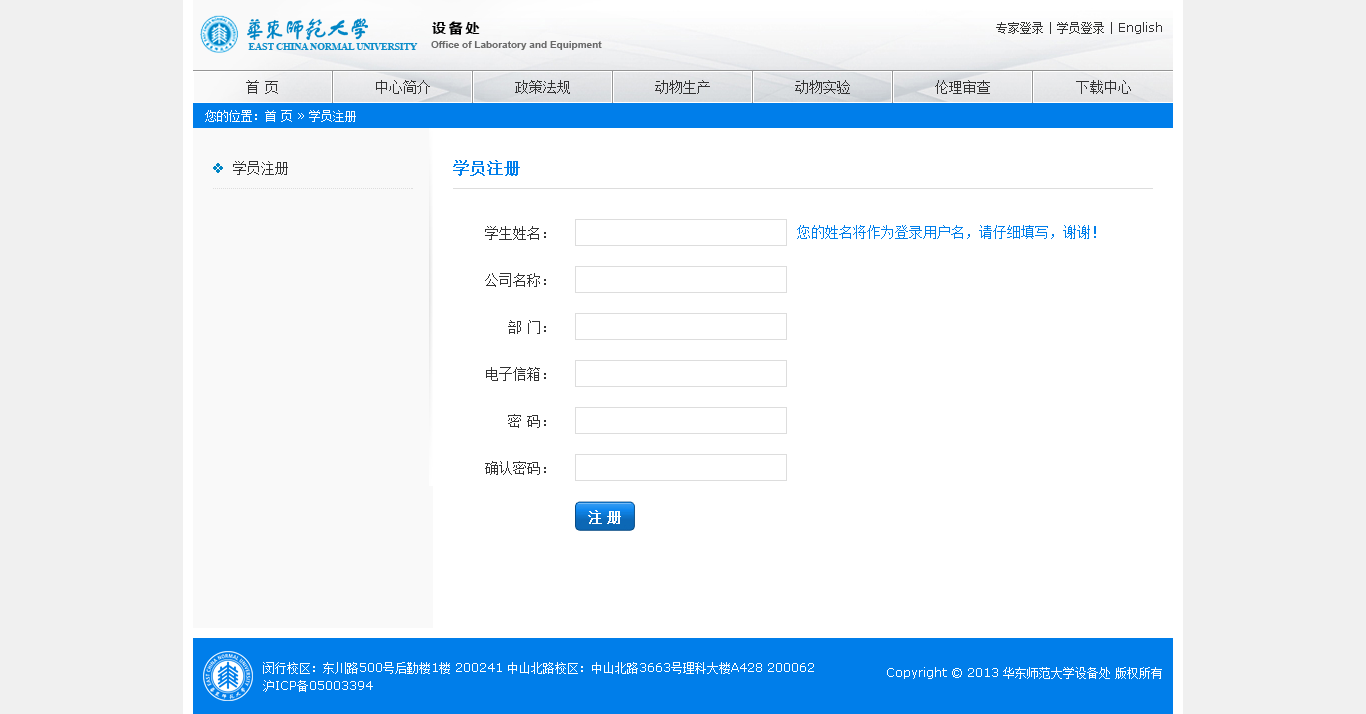Click the East China Normal University logo
This screenshot has width=1366, height=714.
point(308,34)
